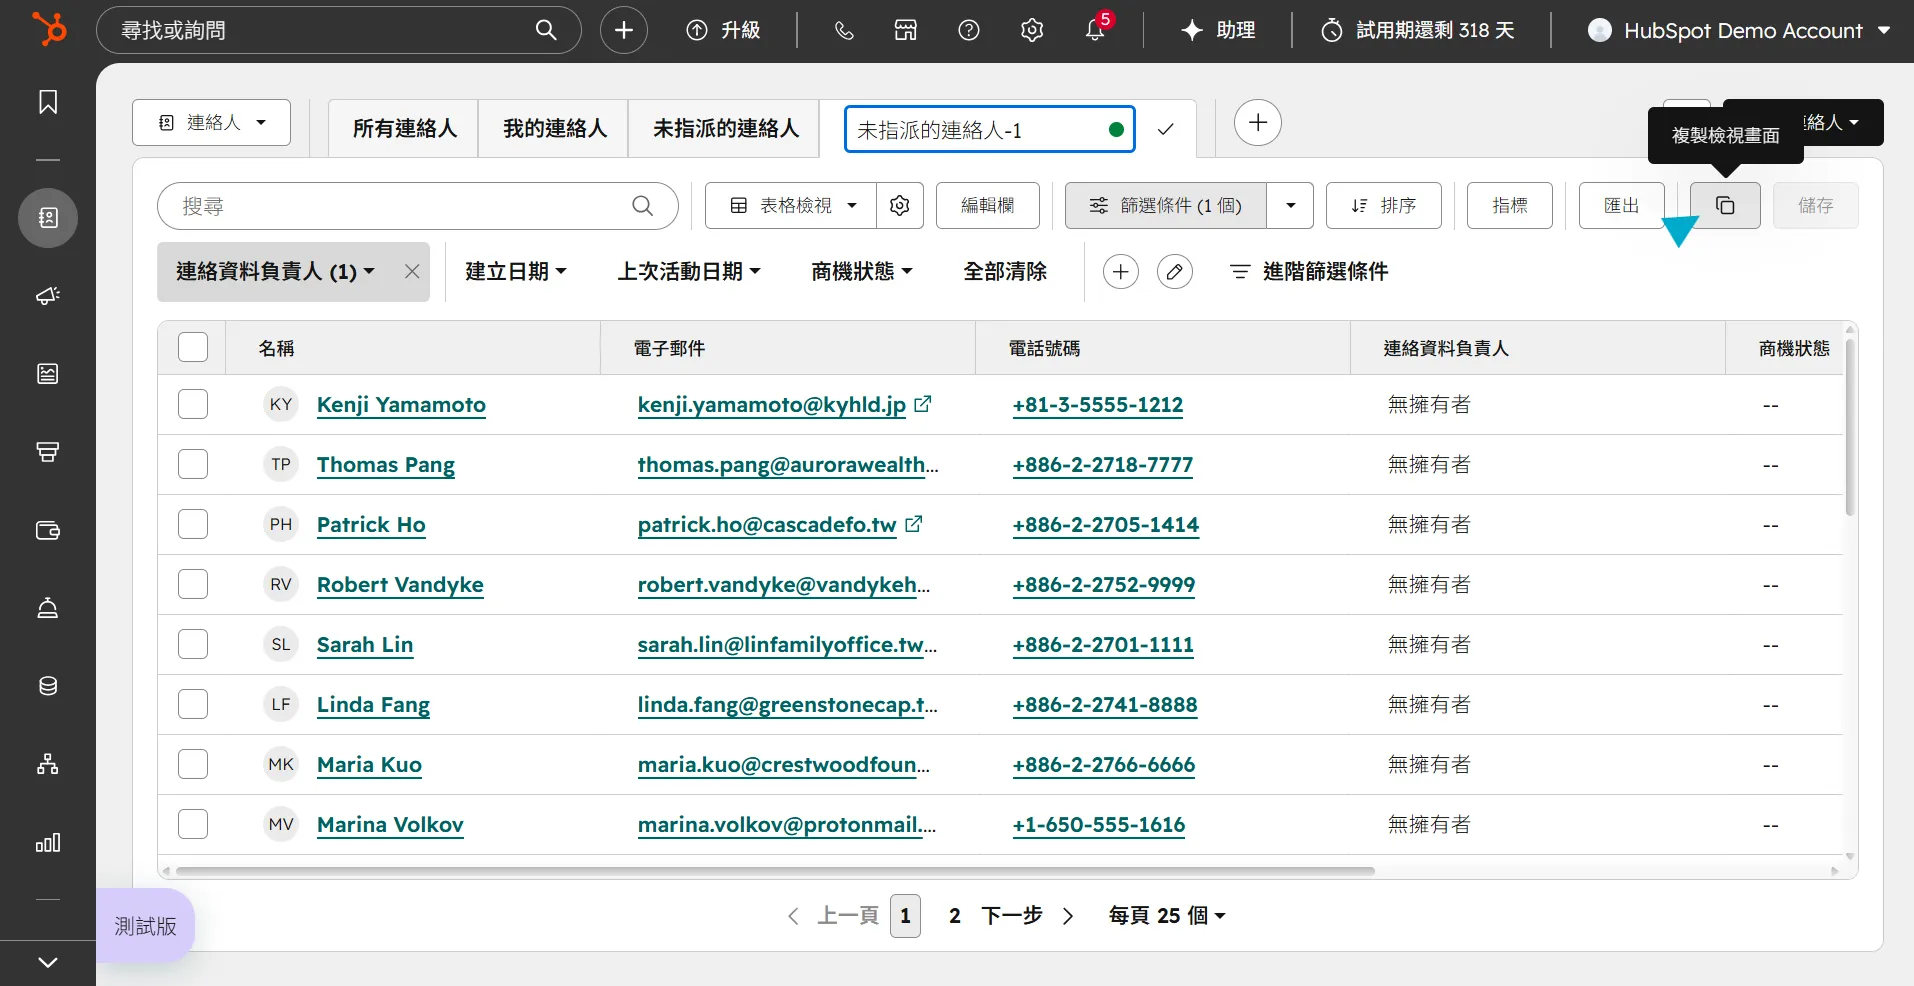Switch to the 所有連絡人 tab

tap(404, 128)
